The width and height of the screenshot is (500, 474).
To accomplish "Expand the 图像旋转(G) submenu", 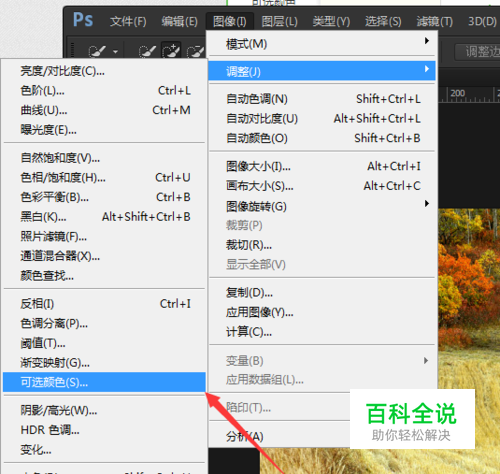I will point(322,206).
